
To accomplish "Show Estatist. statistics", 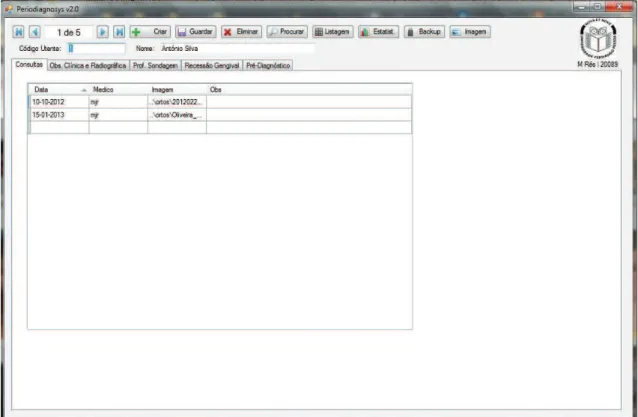I will (x=378, y=32).
